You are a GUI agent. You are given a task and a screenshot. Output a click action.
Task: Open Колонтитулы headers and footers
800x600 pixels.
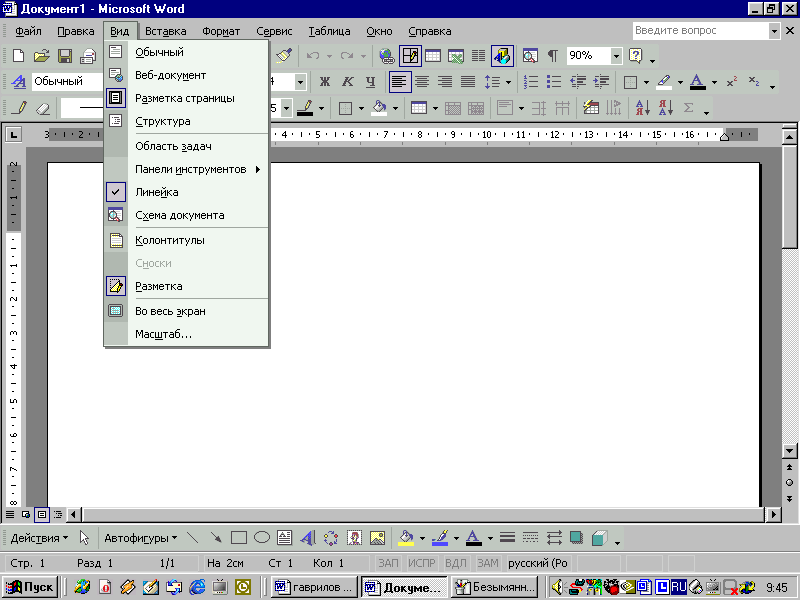click(187, 240)
